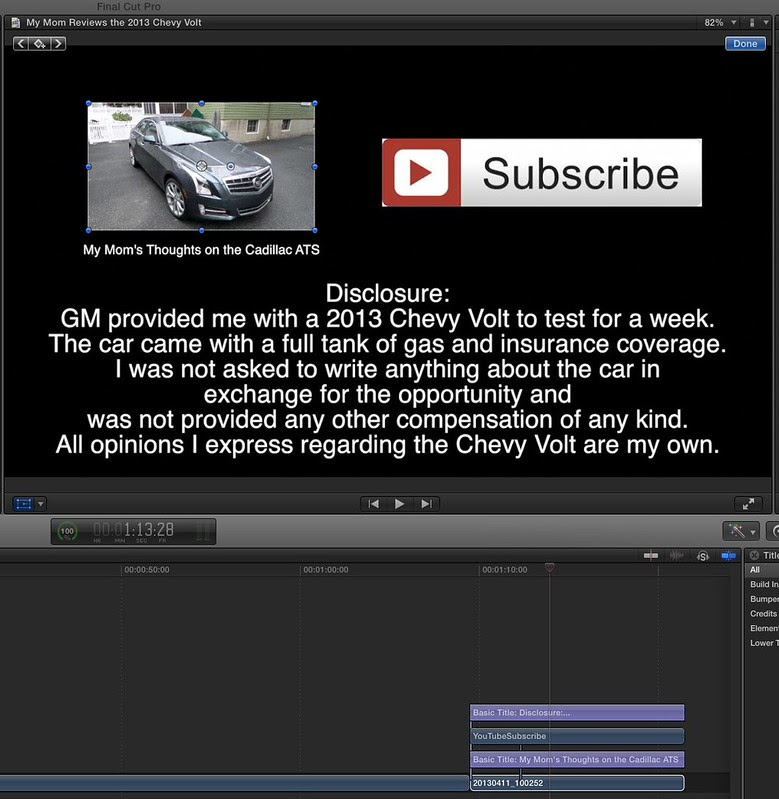Viewport: 779px width, 799px height.
Task: Click bottom-right corner handle of car image
Action: [315, 230]
